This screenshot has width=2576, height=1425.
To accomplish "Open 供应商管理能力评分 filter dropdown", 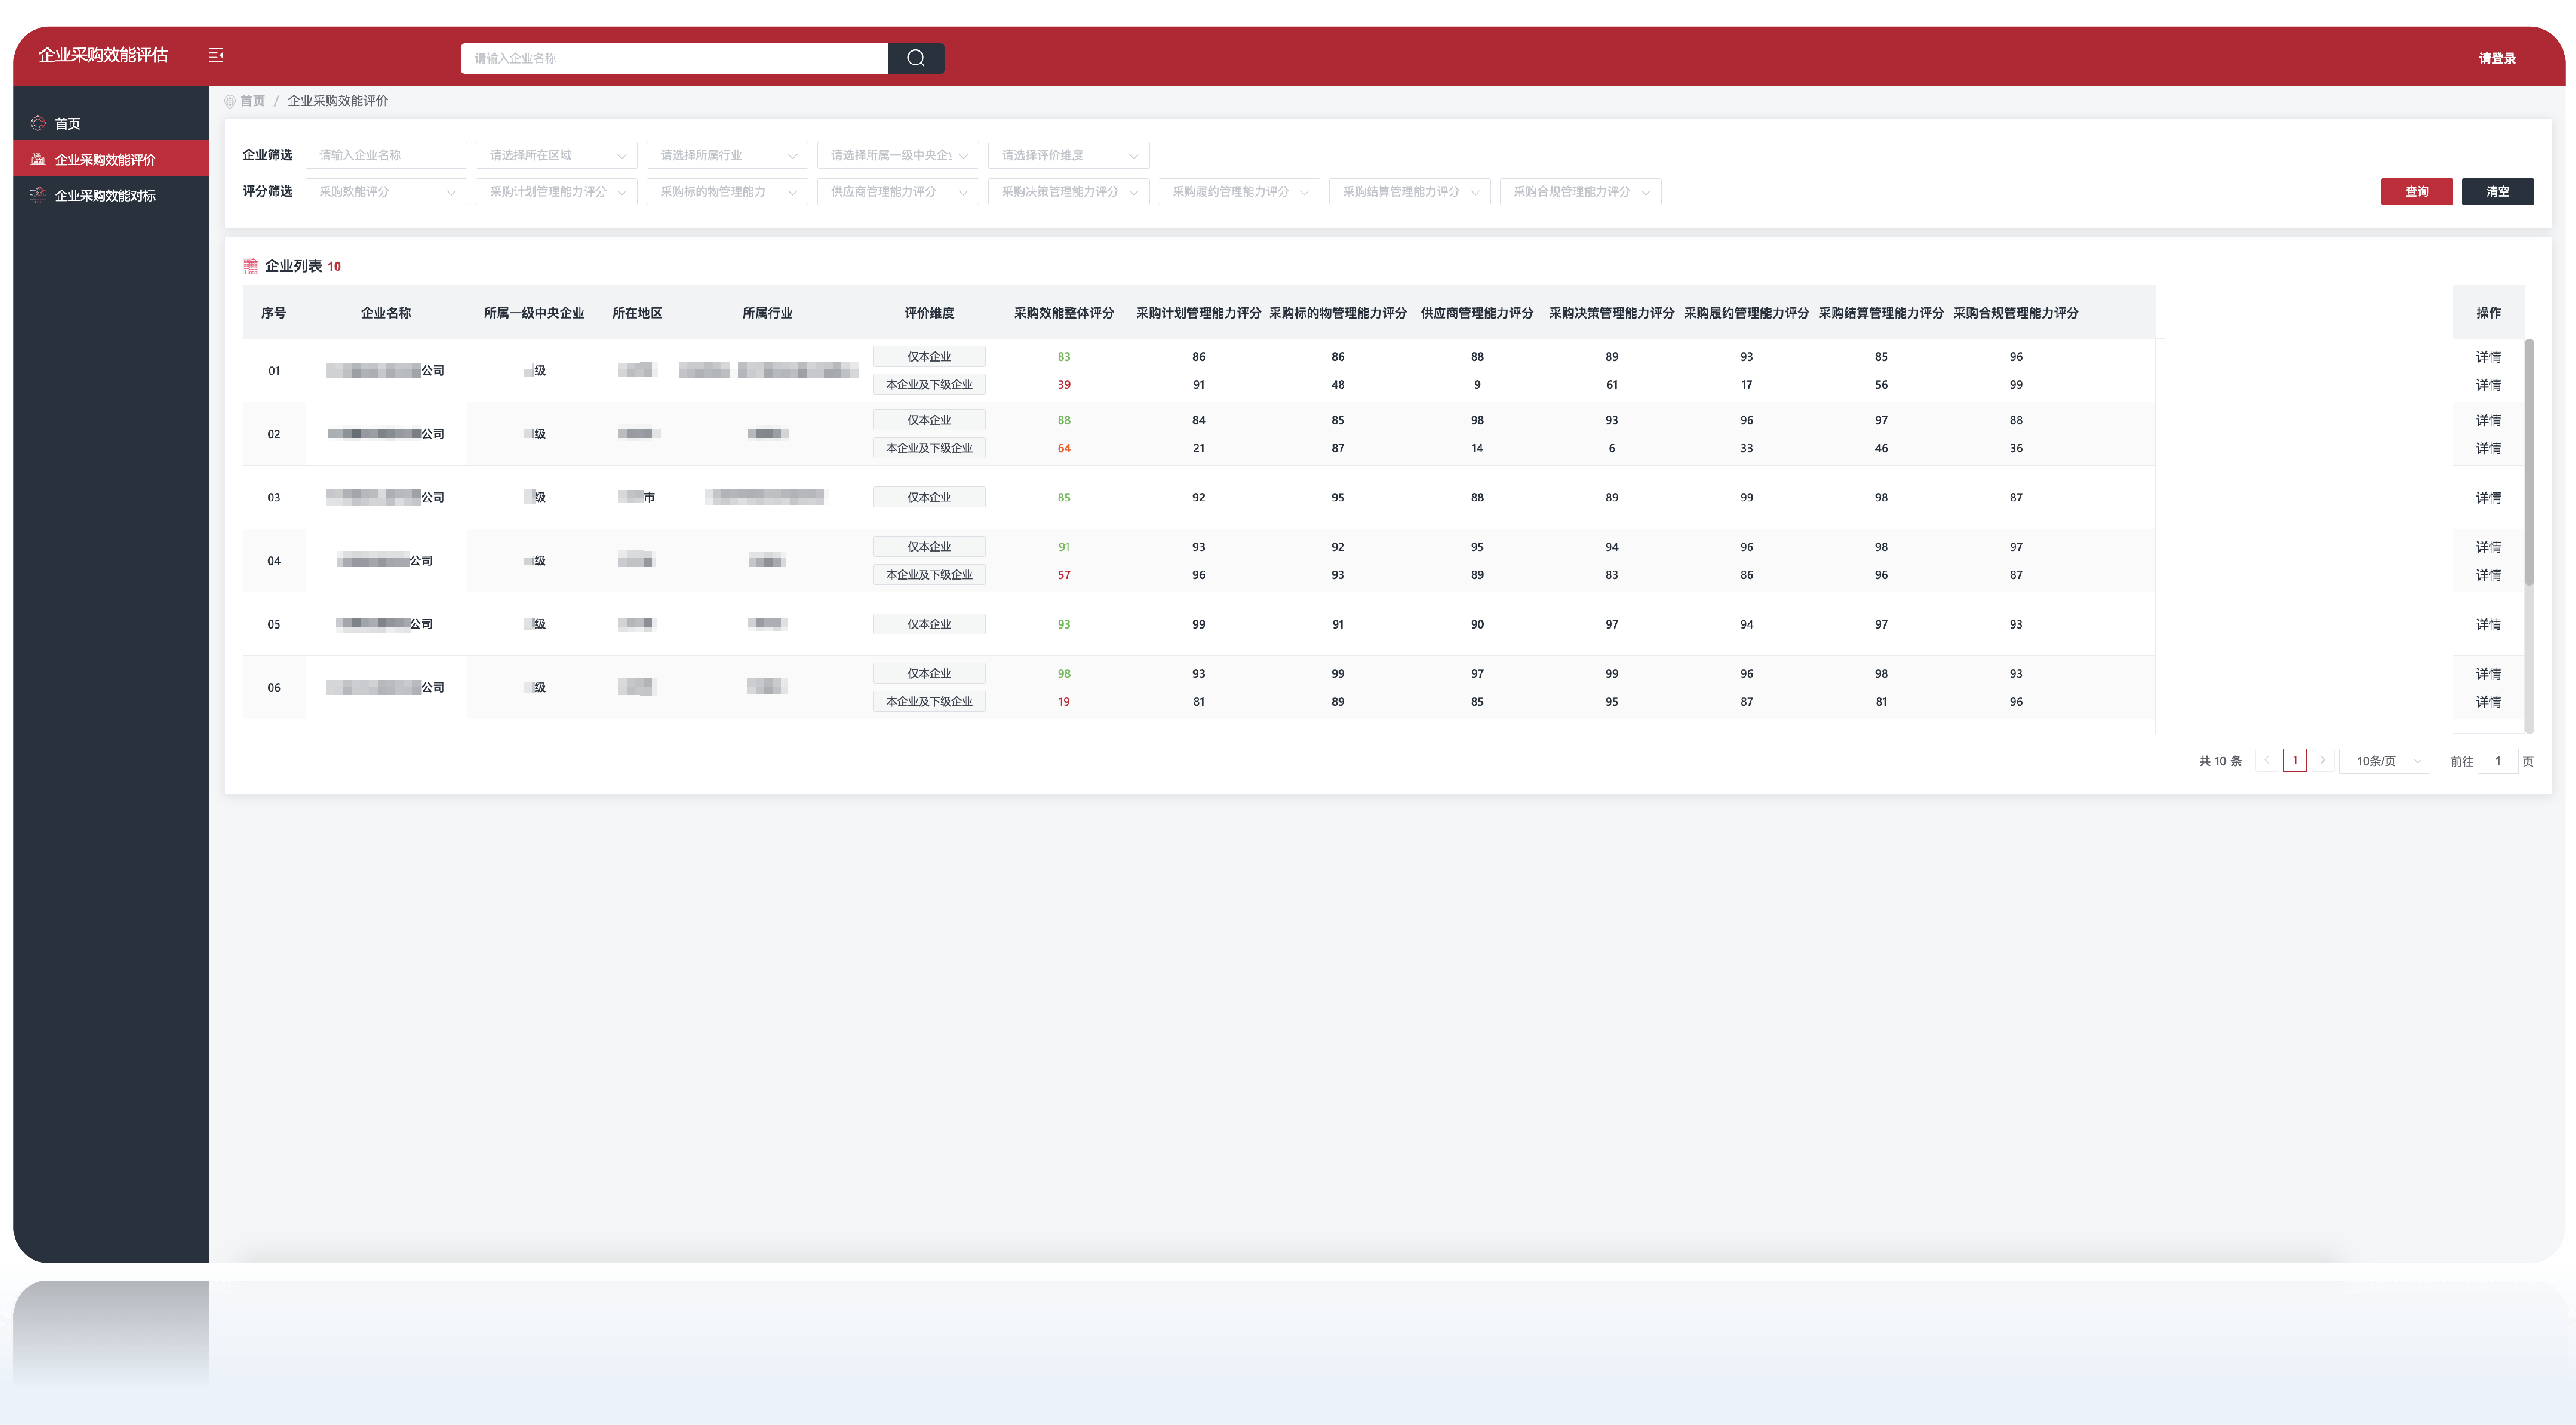I will pos(898,191).
